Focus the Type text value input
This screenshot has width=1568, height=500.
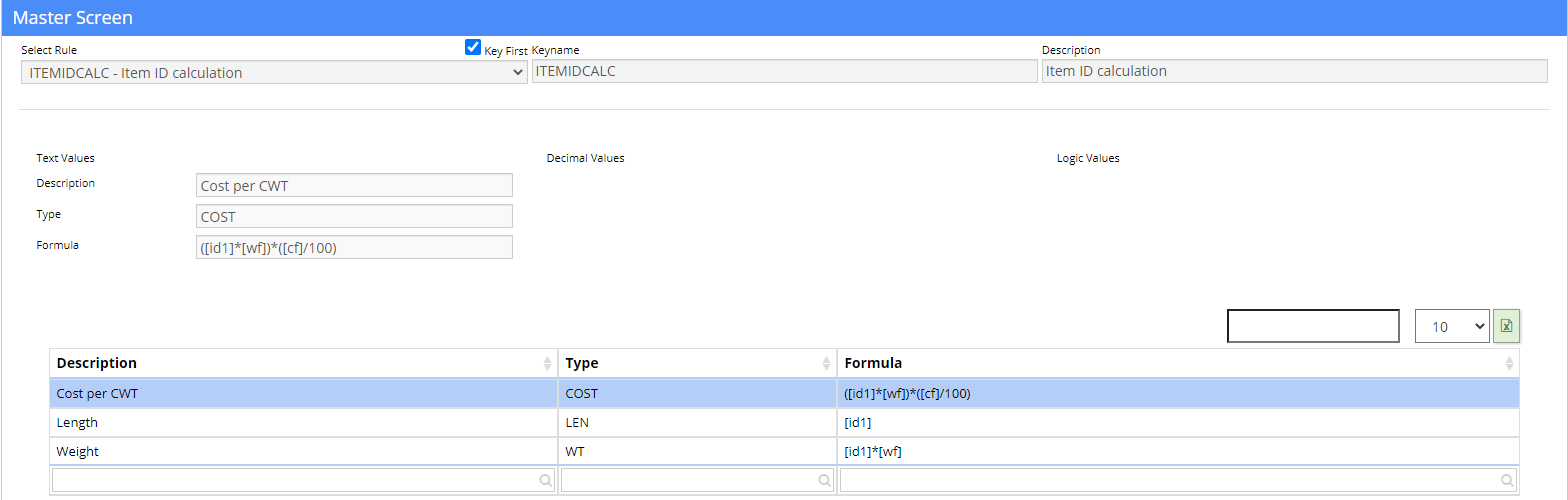(355, 217)
